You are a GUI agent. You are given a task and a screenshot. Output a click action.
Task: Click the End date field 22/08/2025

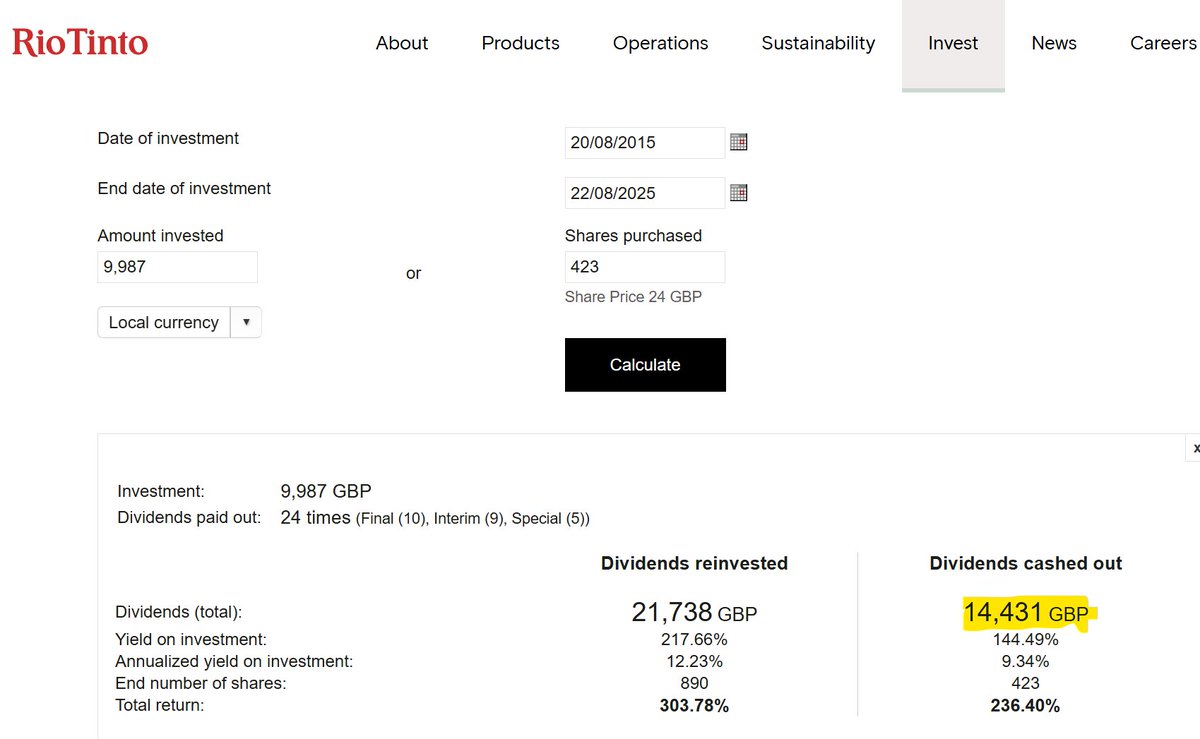click(645, 192)
